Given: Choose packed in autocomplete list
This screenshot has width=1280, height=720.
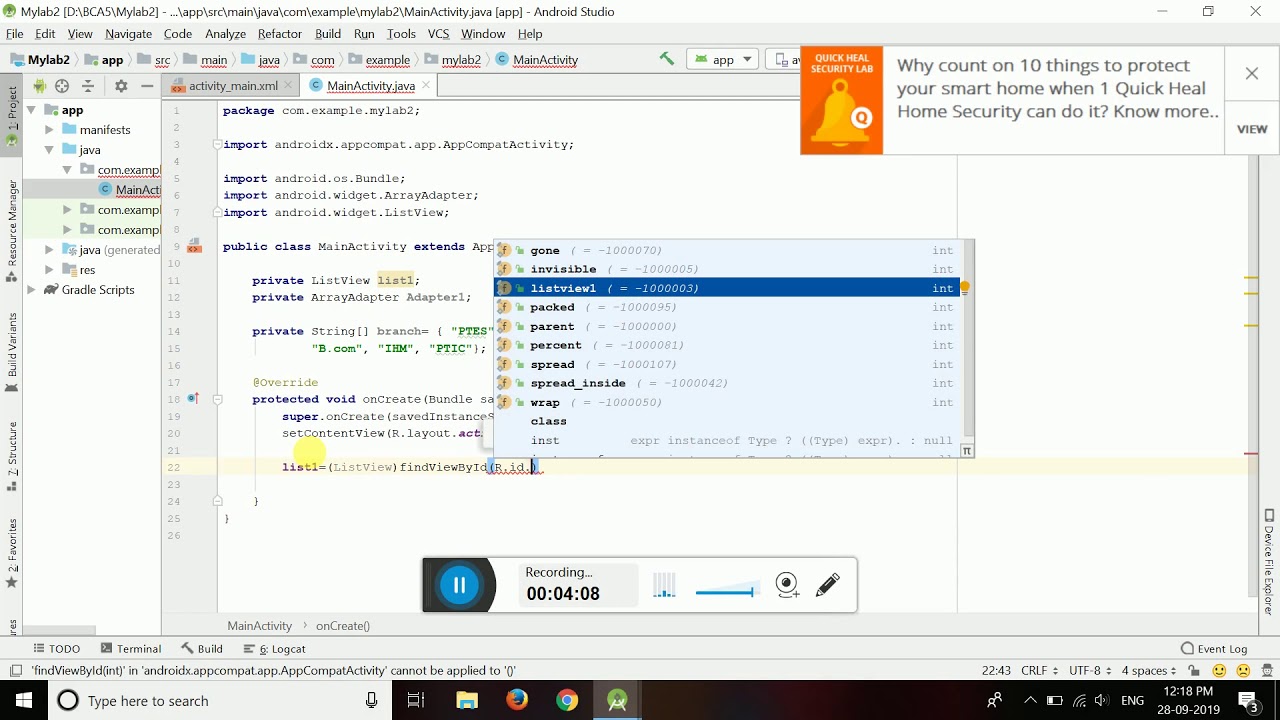Looking at the screenshot, I should pos(727,307).
